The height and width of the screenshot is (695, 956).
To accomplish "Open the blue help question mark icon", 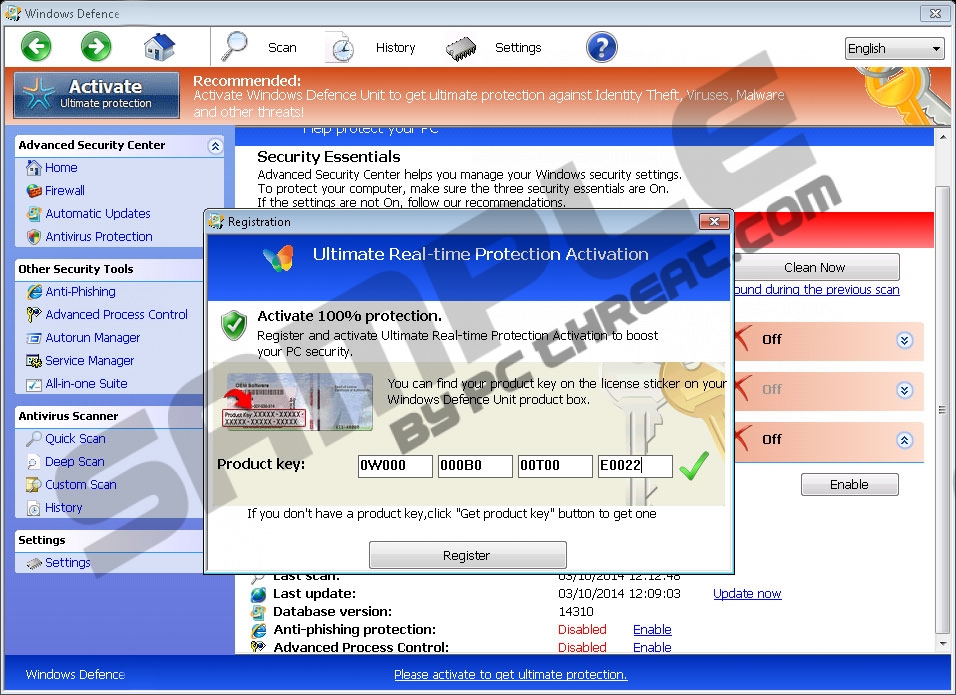I will click(x=602, y=47).
